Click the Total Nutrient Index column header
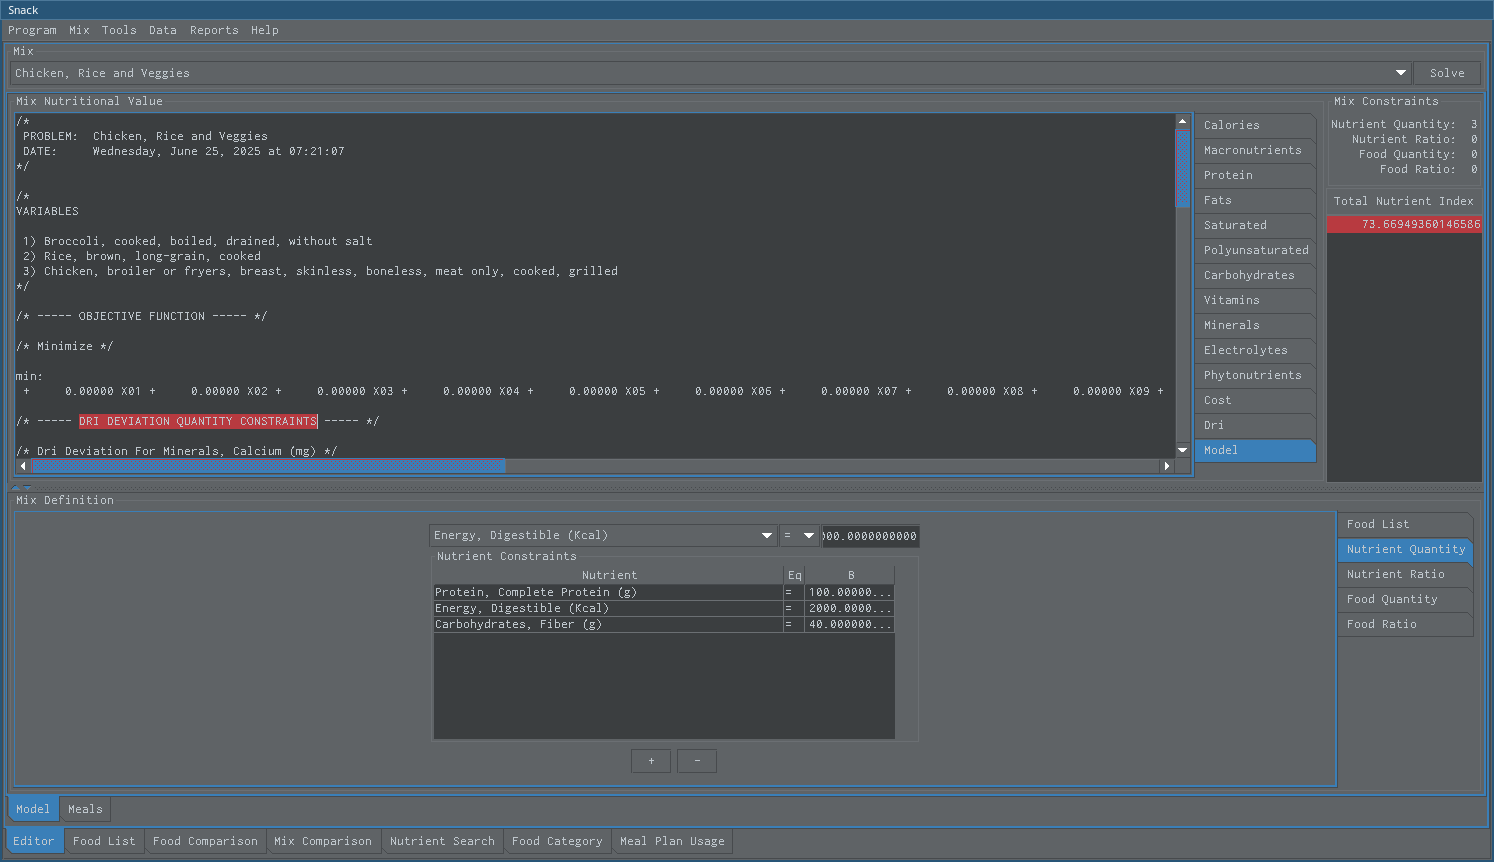 coord(1404,201)
